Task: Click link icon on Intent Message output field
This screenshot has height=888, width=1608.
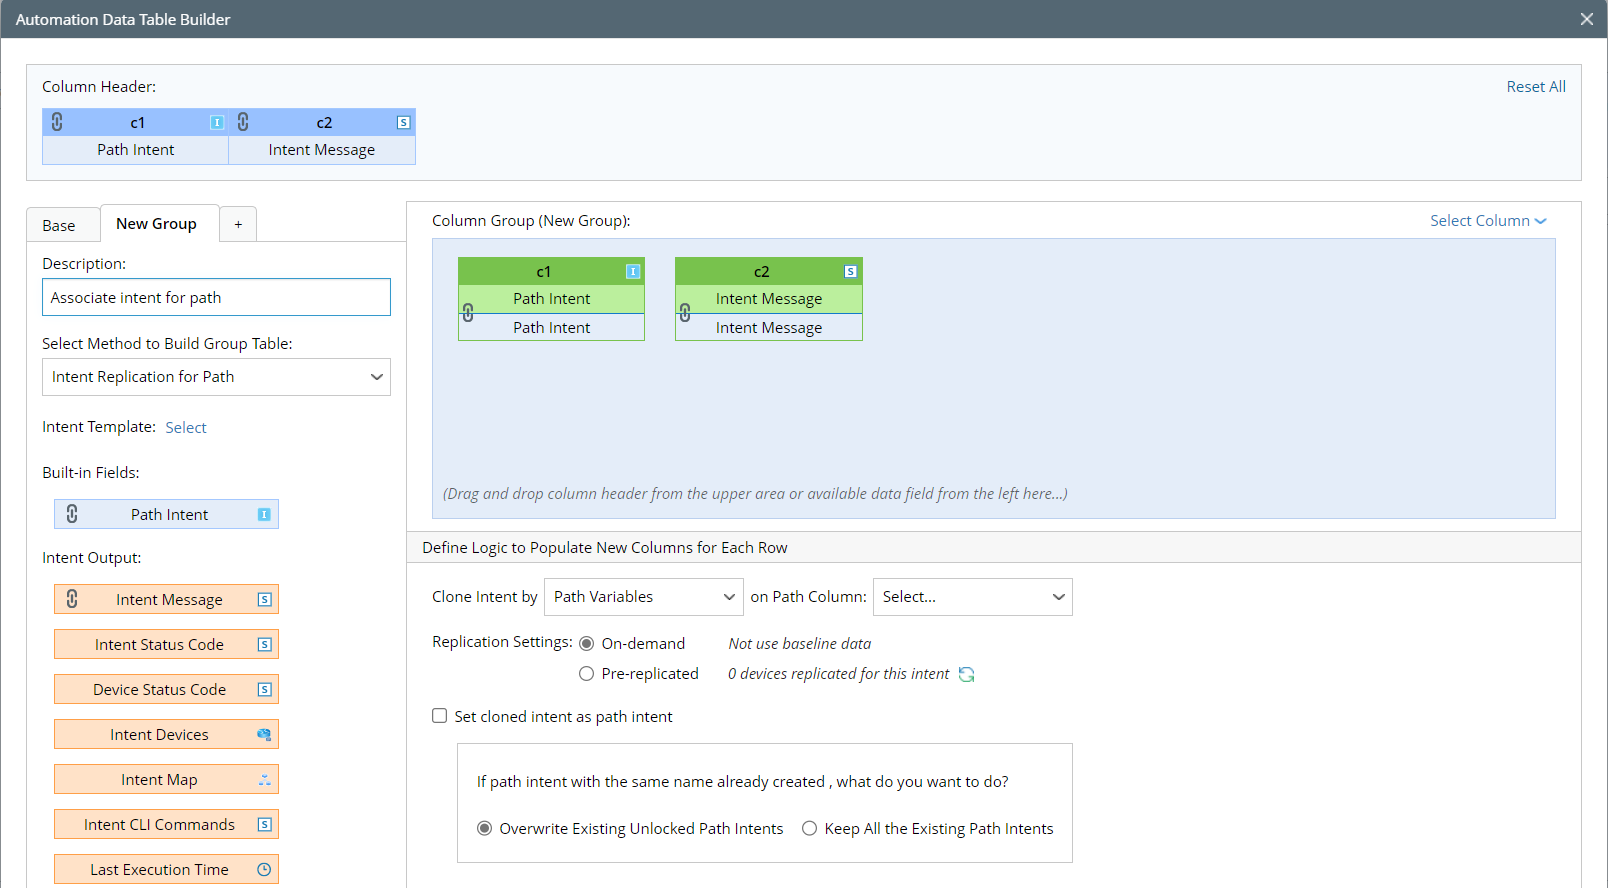Action: 72,599
